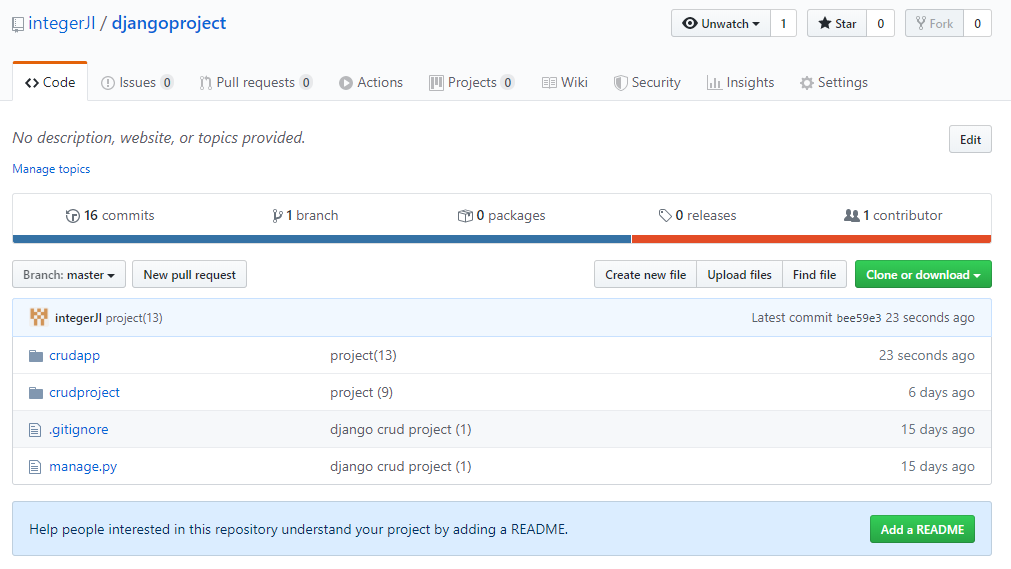Click the crudproject folder icon
Screen dimensions: 1011x569
point(36,392)
